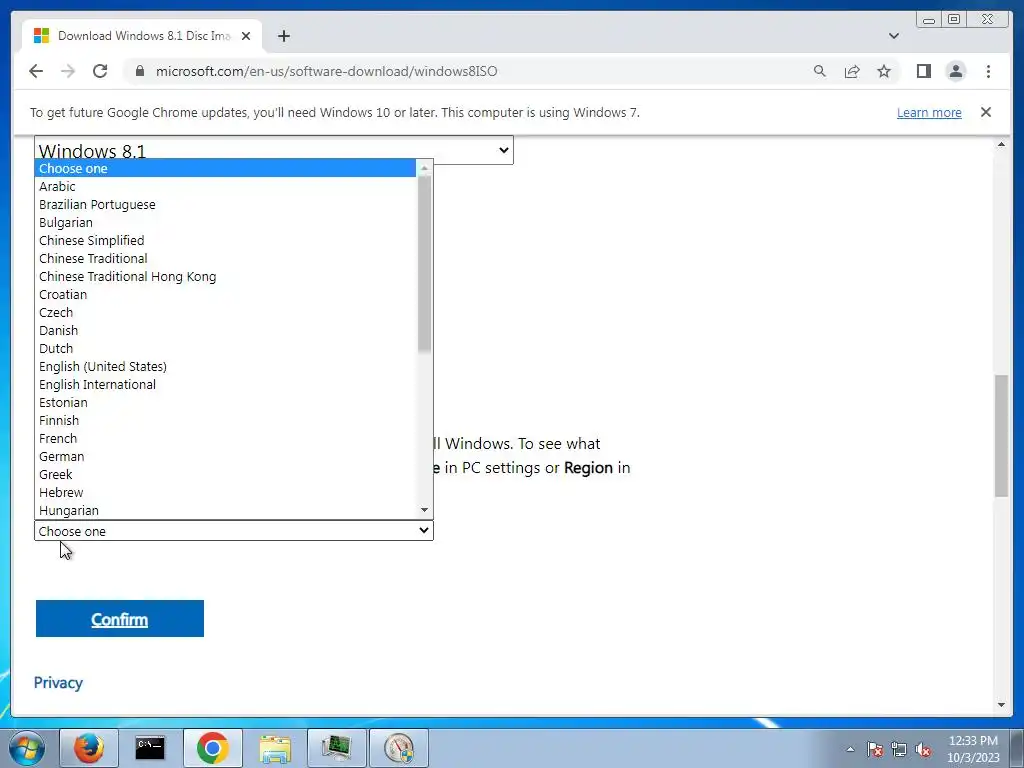The height and width of the screenshot is (768, 1024).
Task: Open Learn more link about Chrome updates
Action: click(929, 112)
